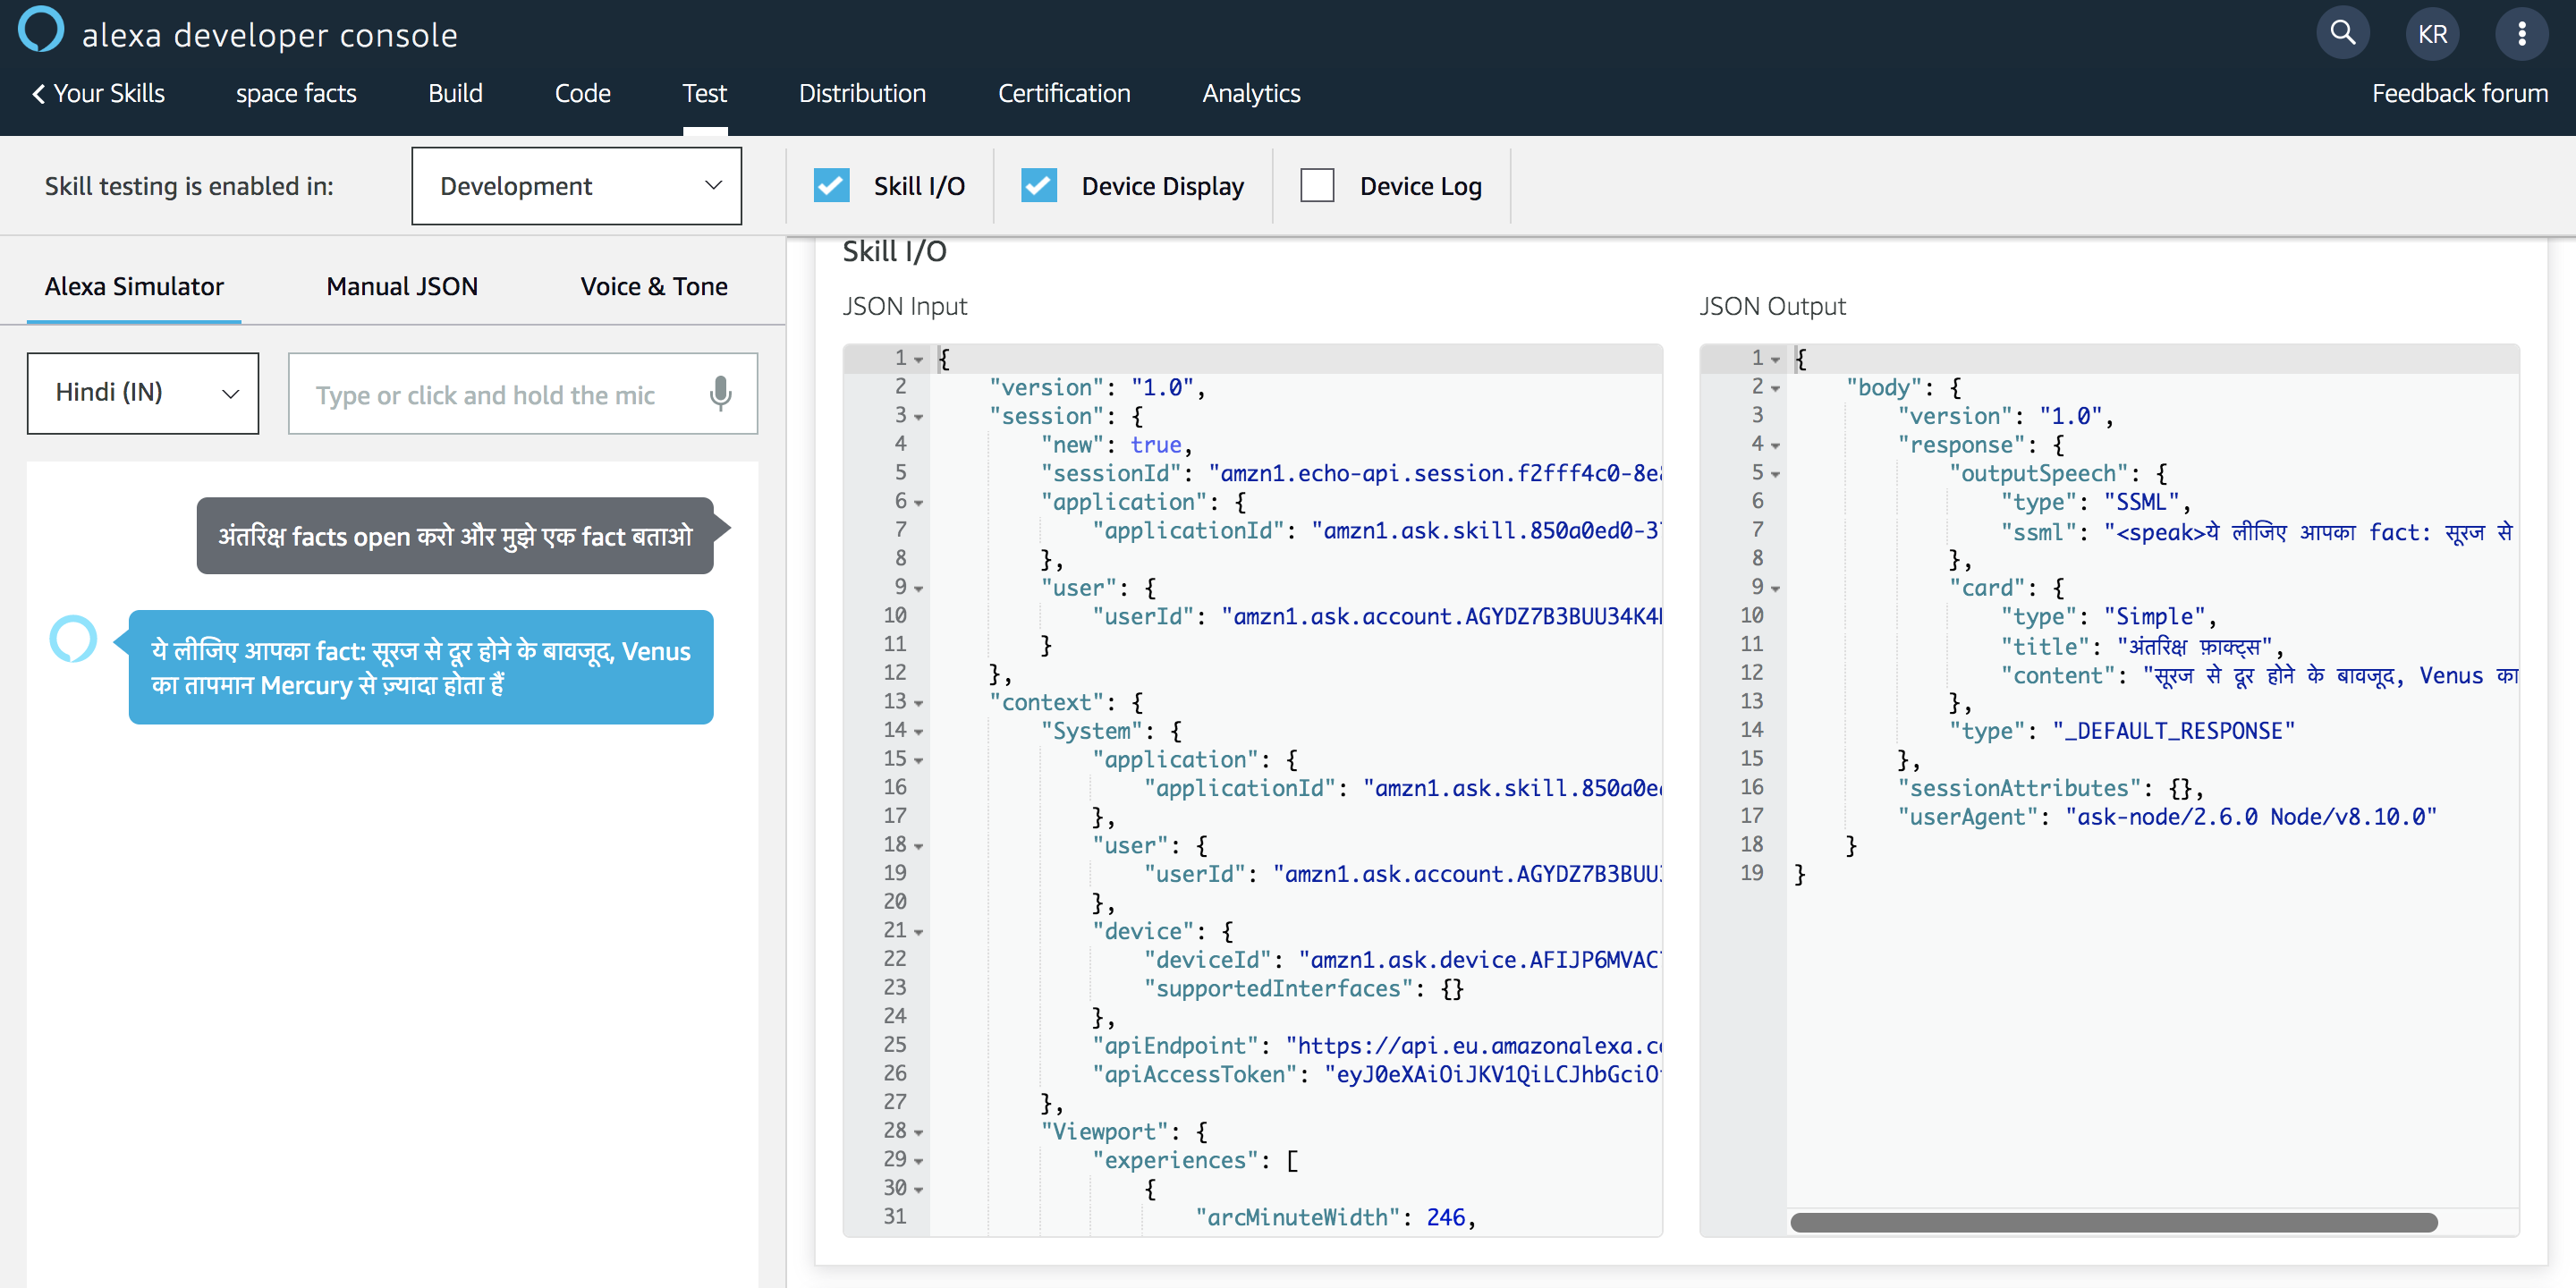2576x1288 pixels.
Task: Open the Hindi (IN) language selector
Action: [x=142, y=392]
